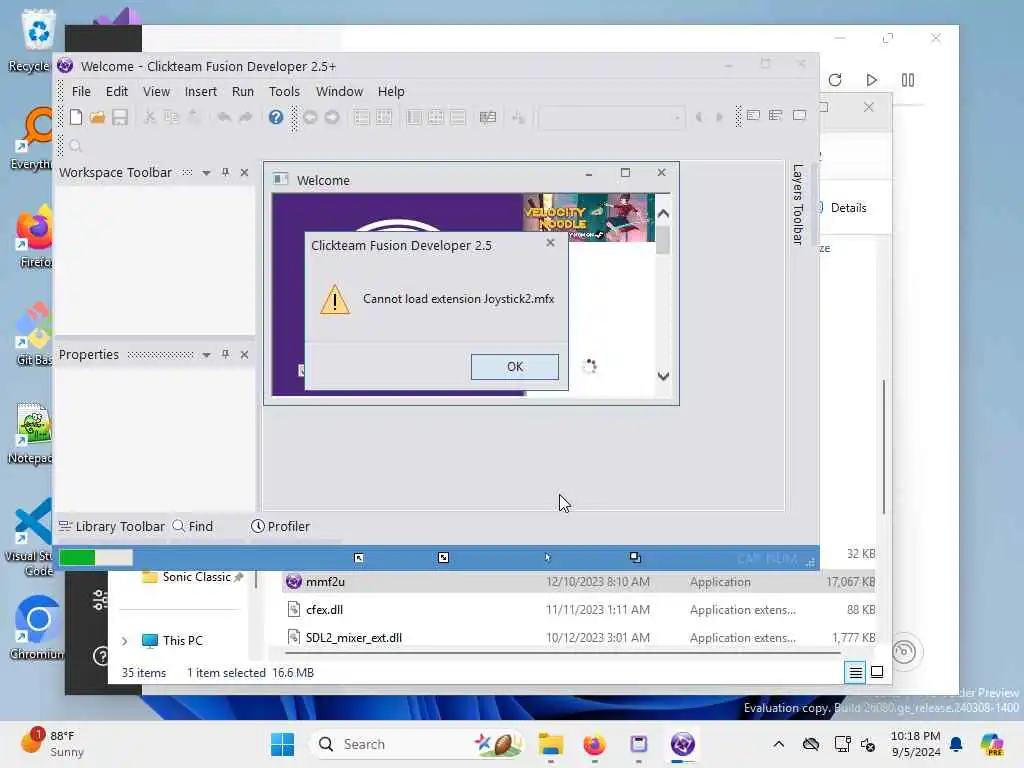Click the Velocity Noodle banner thumbnail

588,217
